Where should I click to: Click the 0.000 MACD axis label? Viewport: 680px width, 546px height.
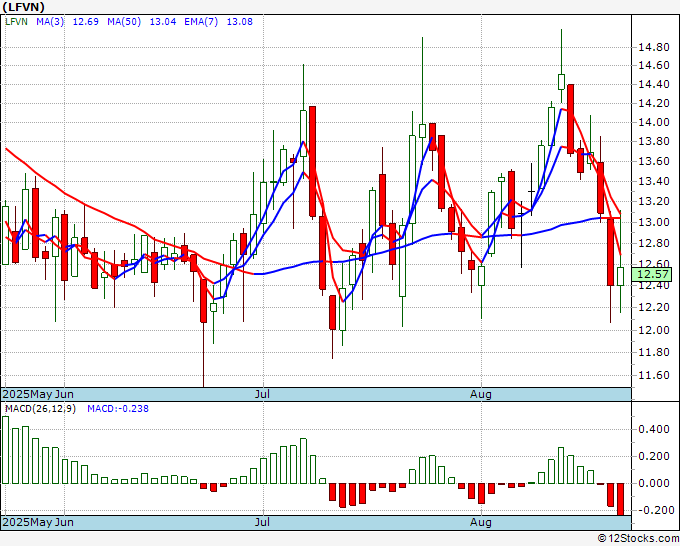coord(654,483)
